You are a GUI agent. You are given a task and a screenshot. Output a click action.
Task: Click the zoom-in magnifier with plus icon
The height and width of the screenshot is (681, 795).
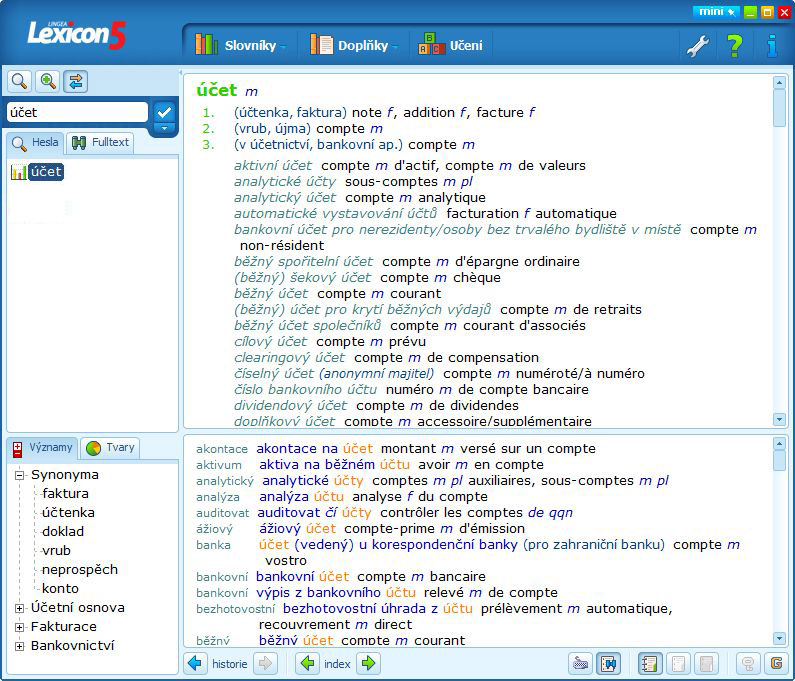pos(48,81)
